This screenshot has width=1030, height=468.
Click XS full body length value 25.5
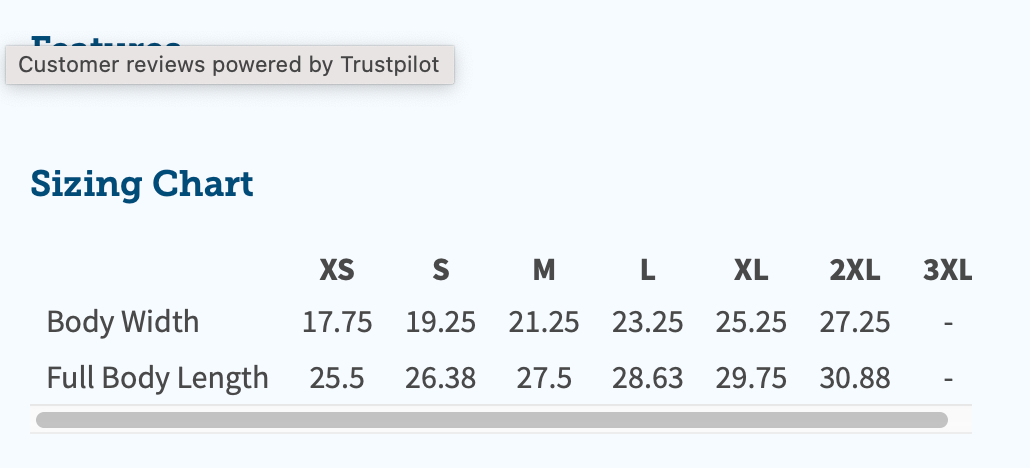(x=337, y=378)
